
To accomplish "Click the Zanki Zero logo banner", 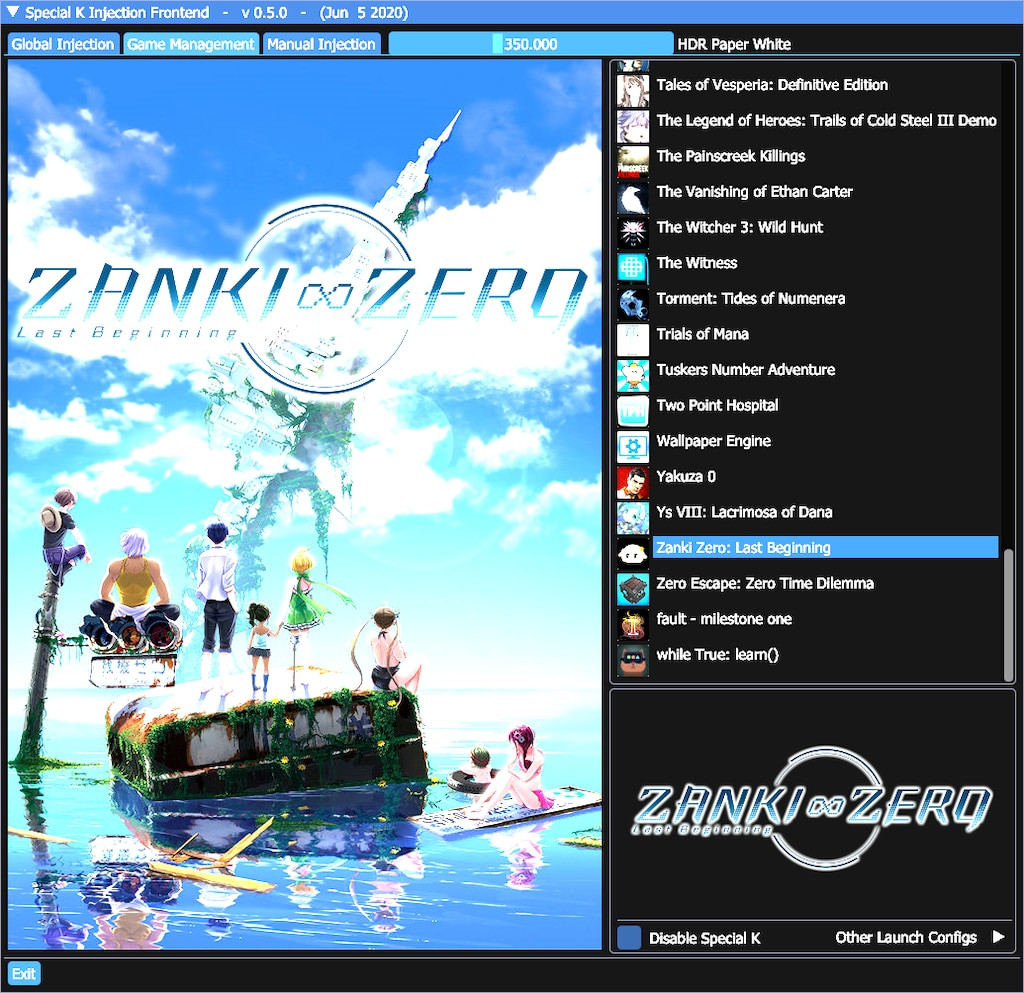I will click(x=812, y=809).
